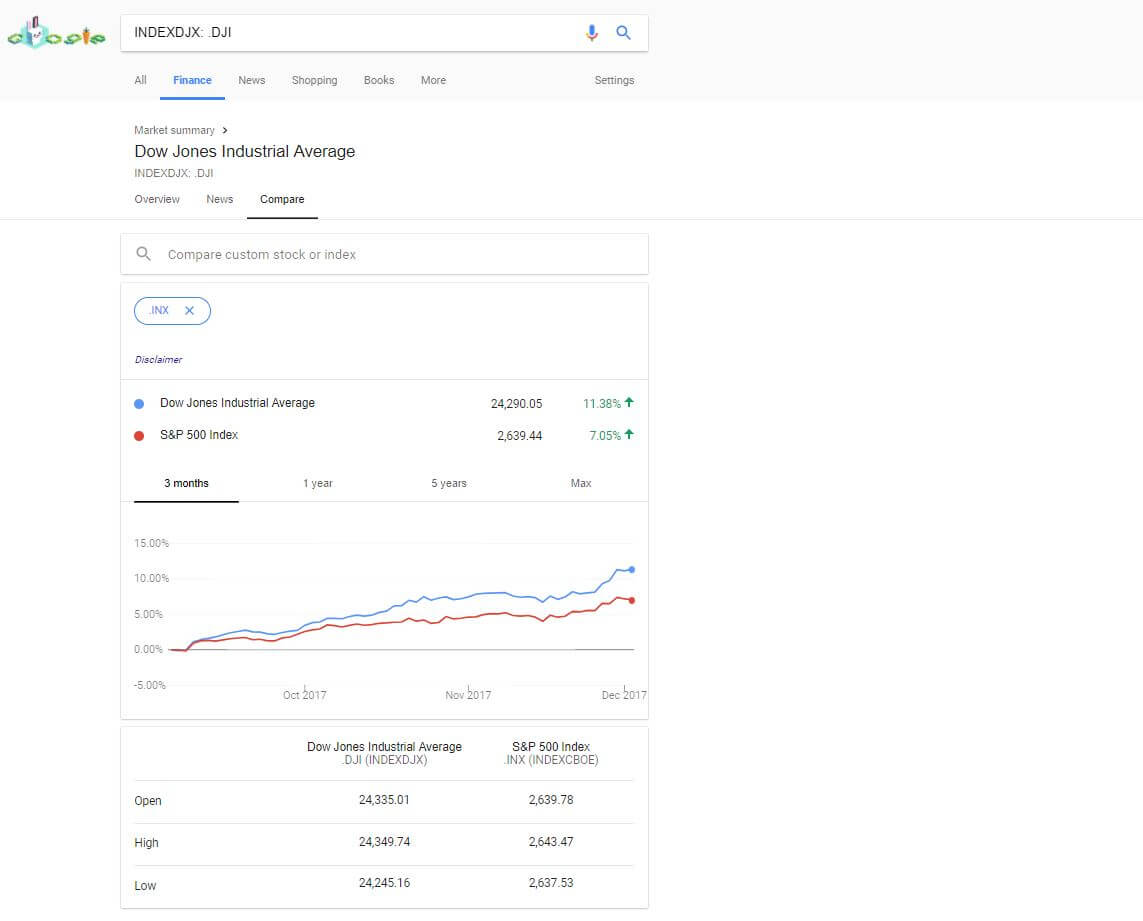Activate voice search microphone icon

(592, 33)
